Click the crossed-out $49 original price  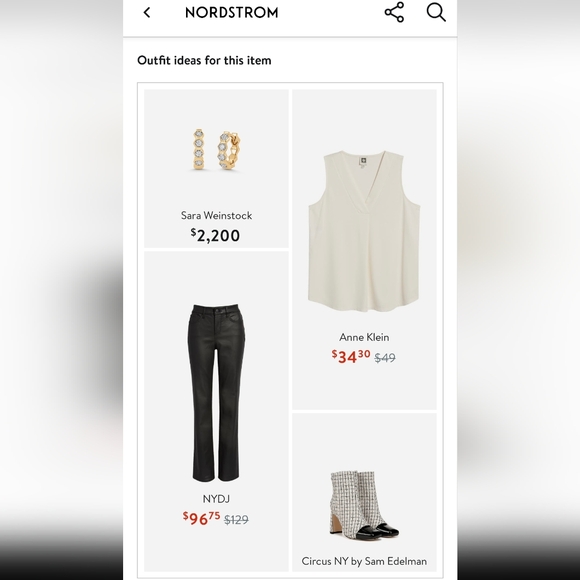[x=385, y=358]
